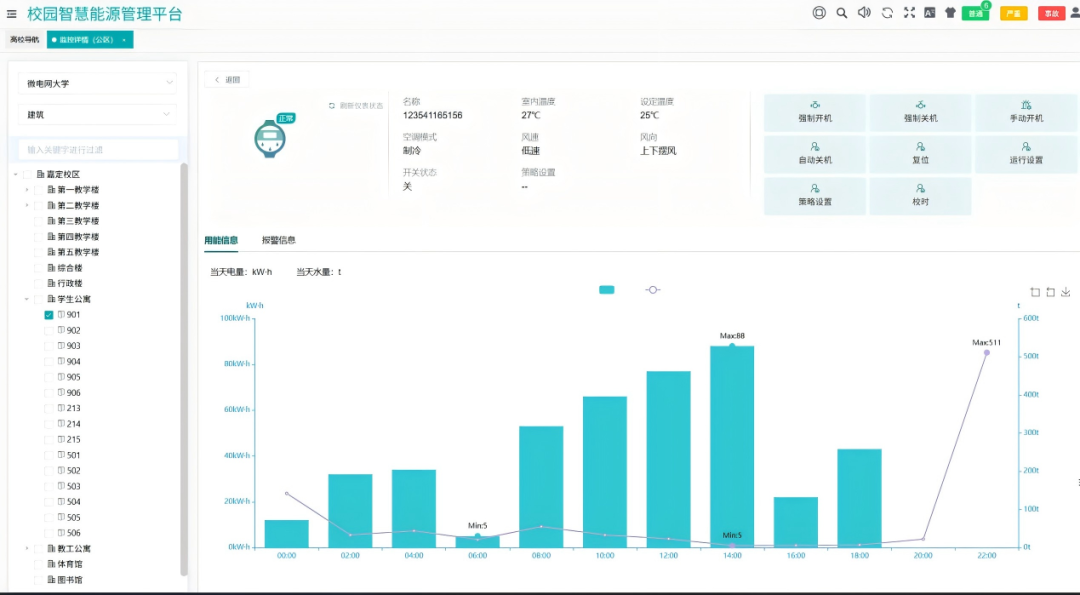Click the 校时 time sync button
This screenshot has height=595, width=1080.
click(x=920, y=196)
